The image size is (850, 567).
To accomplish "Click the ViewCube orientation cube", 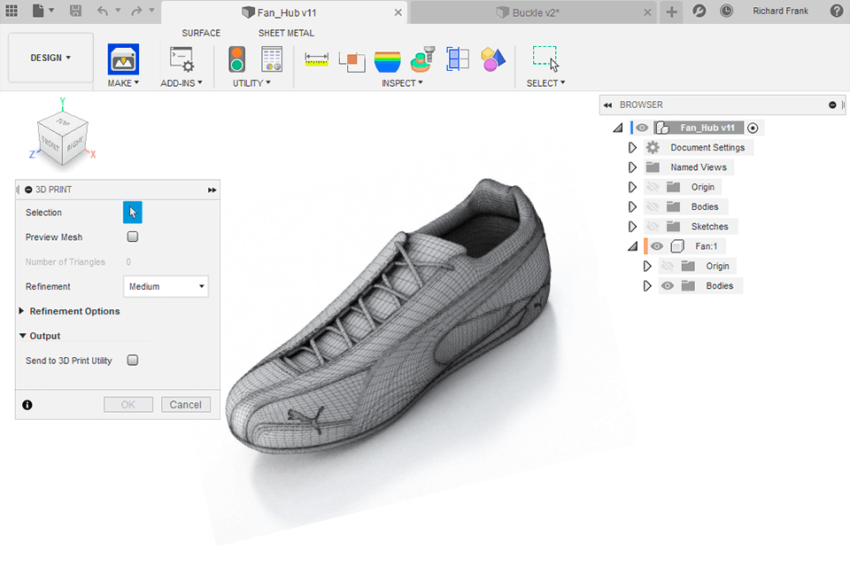I will [60, 135].
